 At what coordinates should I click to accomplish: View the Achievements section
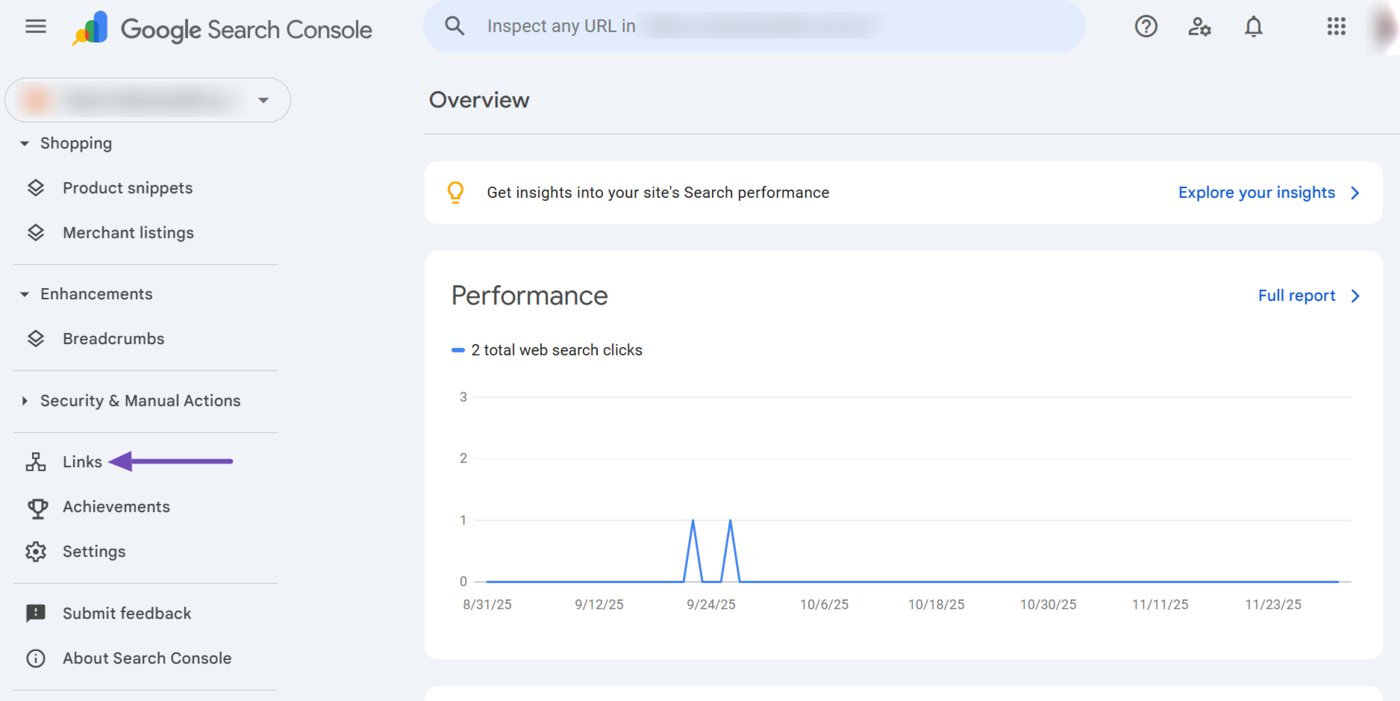[x=116, y=506]
